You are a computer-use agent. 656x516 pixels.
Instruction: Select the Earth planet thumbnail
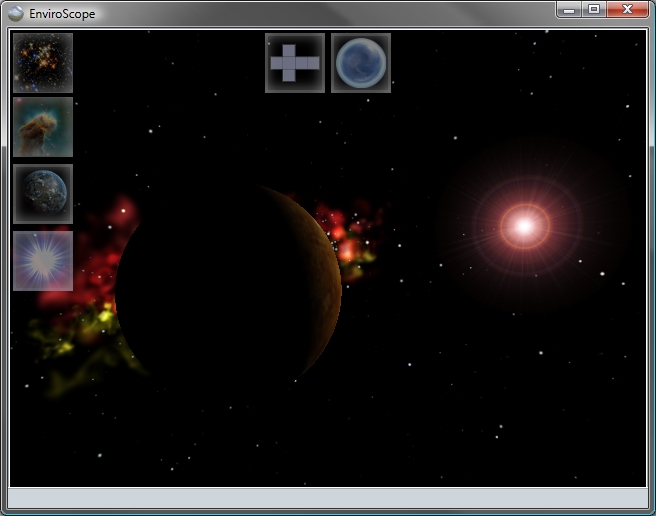coord(43,194)
